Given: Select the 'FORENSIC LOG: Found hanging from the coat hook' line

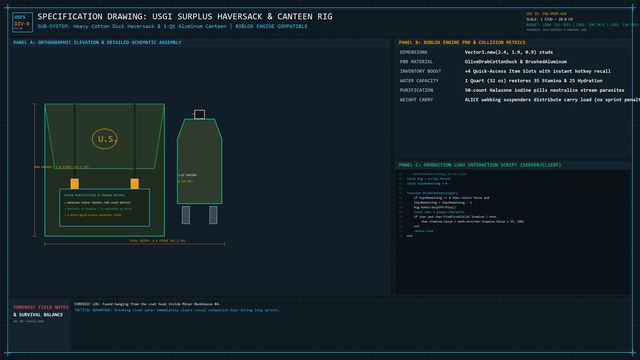Looking at the screenshot, I should coord(147,304).
